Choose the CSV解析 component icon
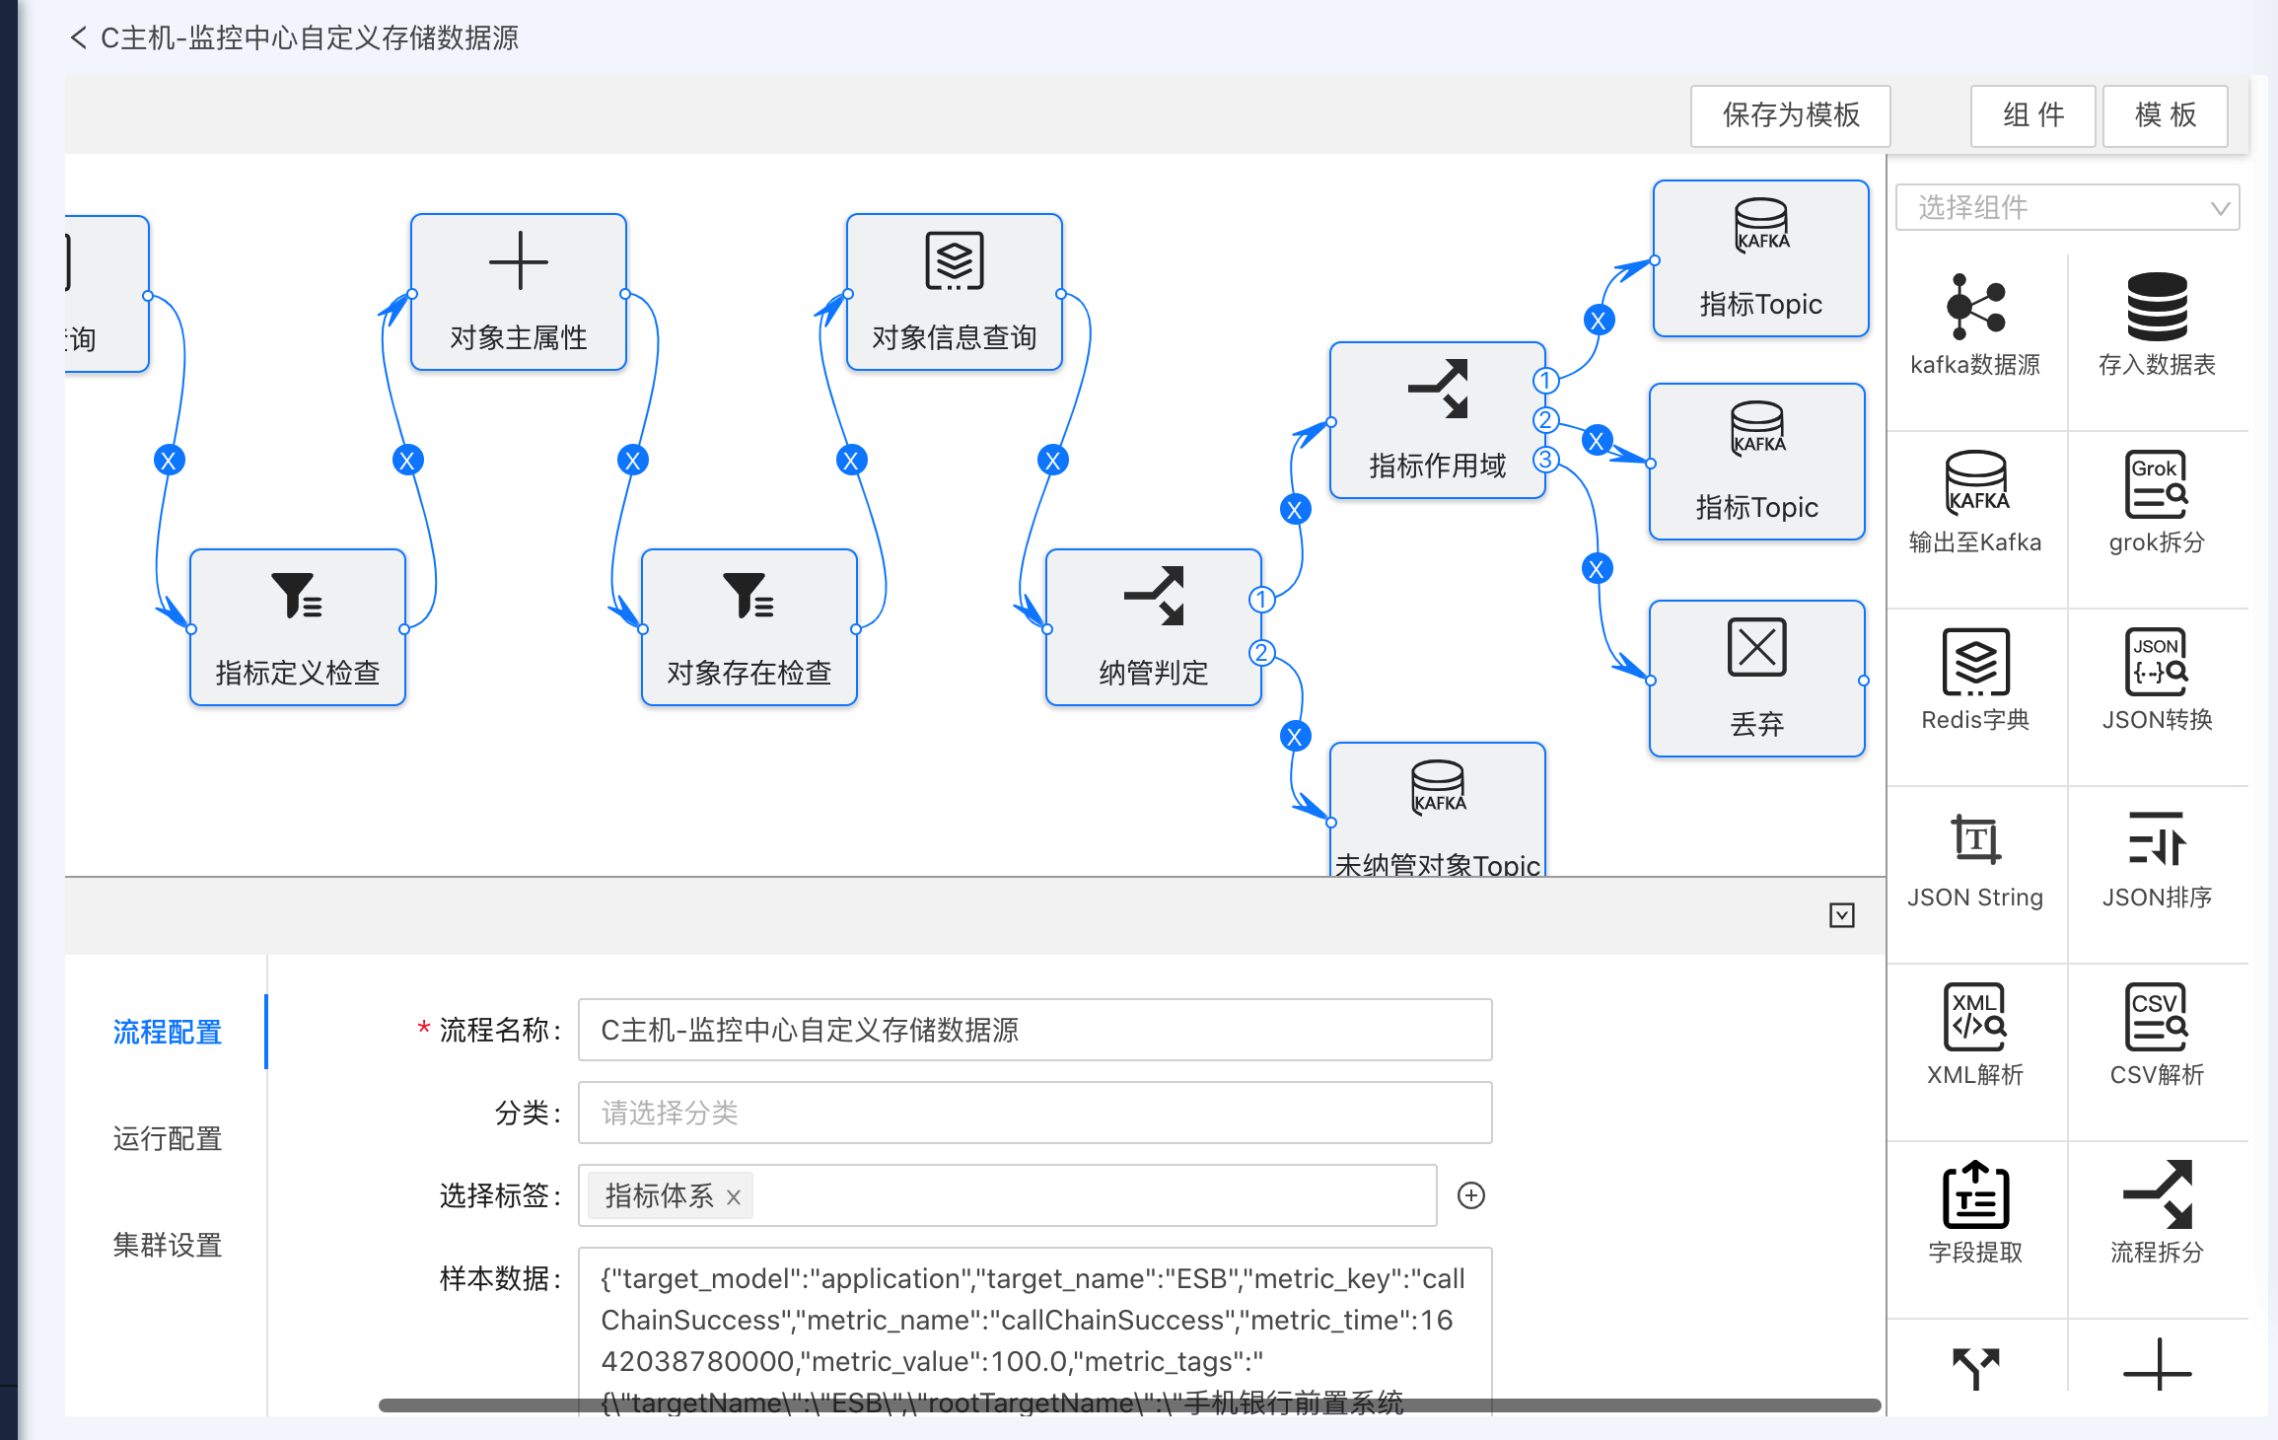Screen dimensions: 2278x1440 click(x=2156, y=1017)
